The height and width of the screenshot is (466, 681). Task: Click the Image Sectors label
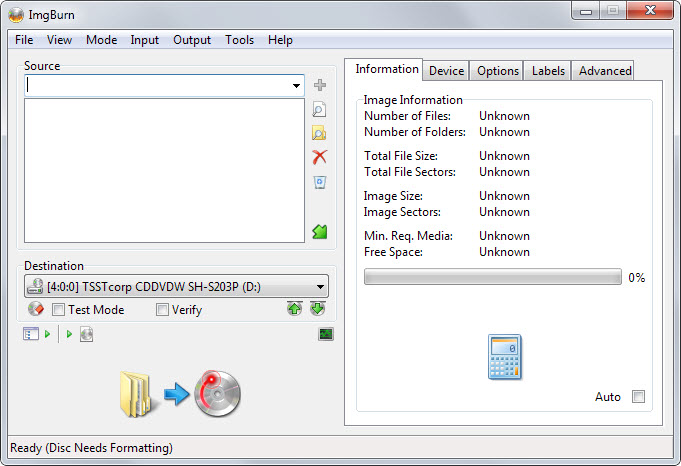[x=402, y=212]
